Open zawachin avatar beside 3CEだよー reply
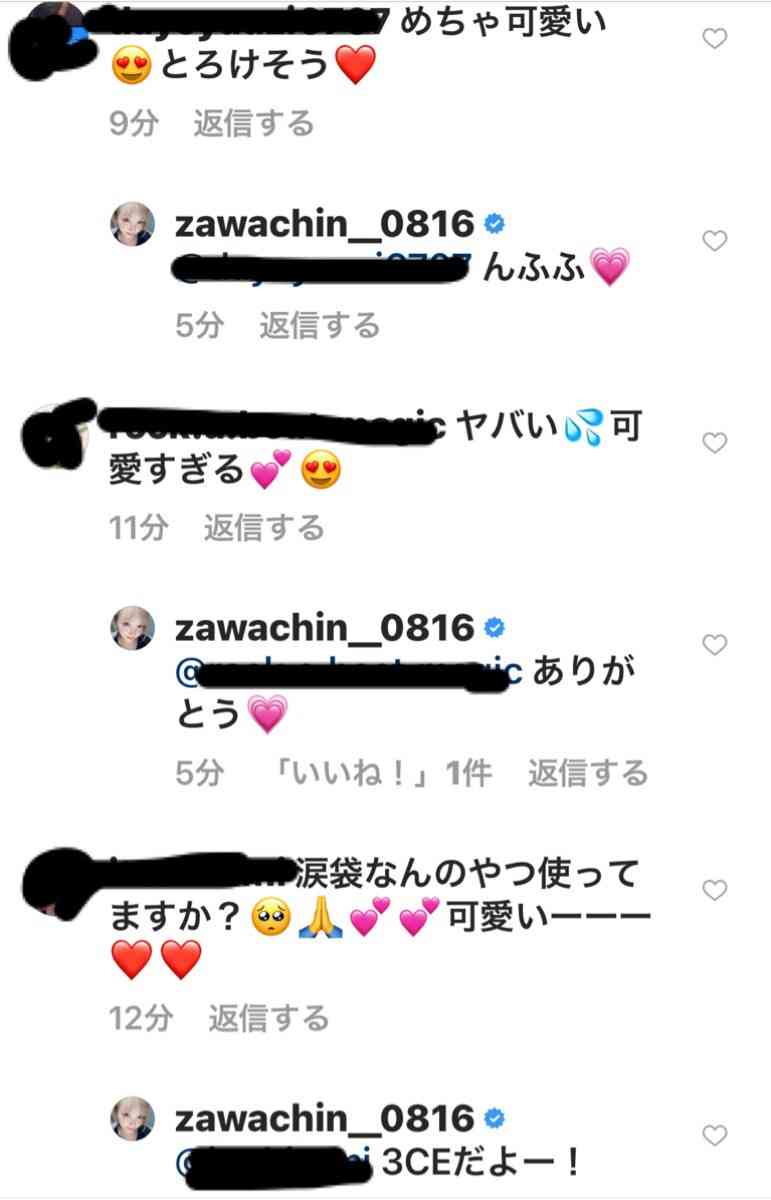Screen dimensions: 771x1200 [132, 1119]
